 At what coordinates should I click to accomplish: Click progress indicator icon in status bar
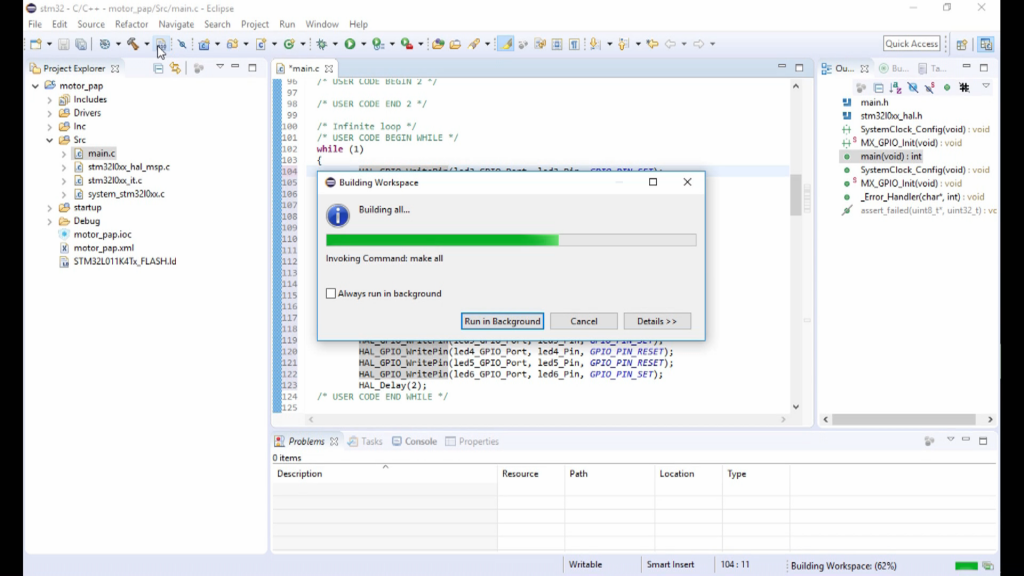tap(988, 566)
